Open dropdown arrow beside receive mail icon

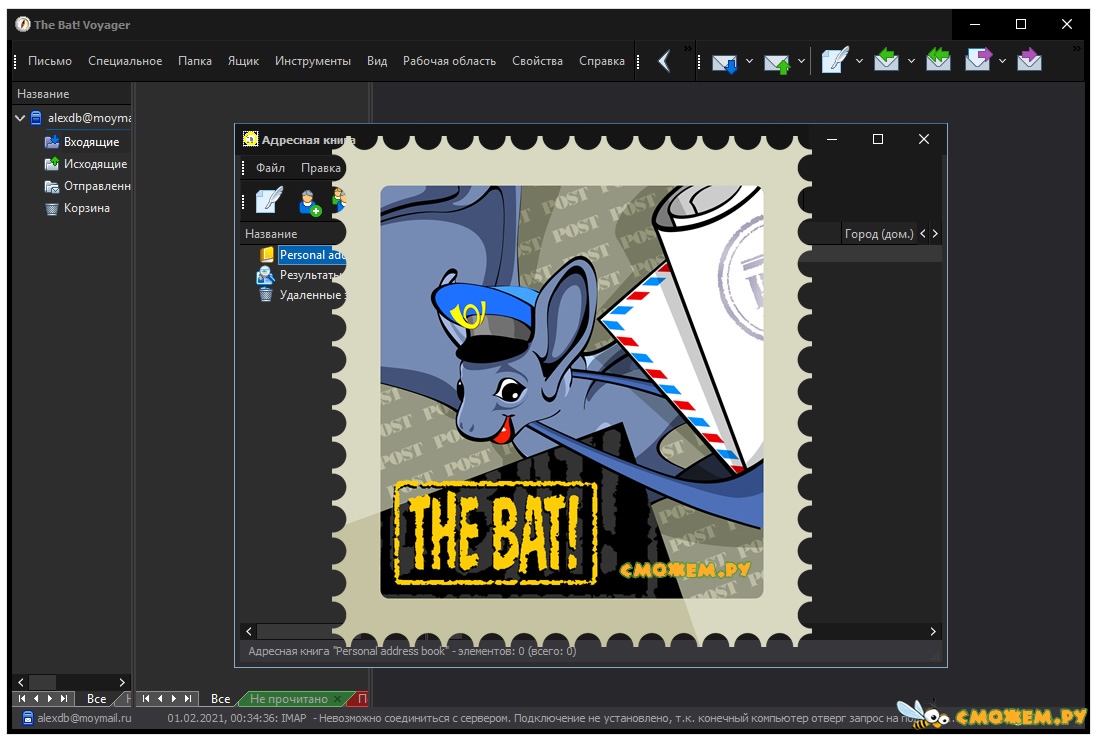click(x=749, y=61)
